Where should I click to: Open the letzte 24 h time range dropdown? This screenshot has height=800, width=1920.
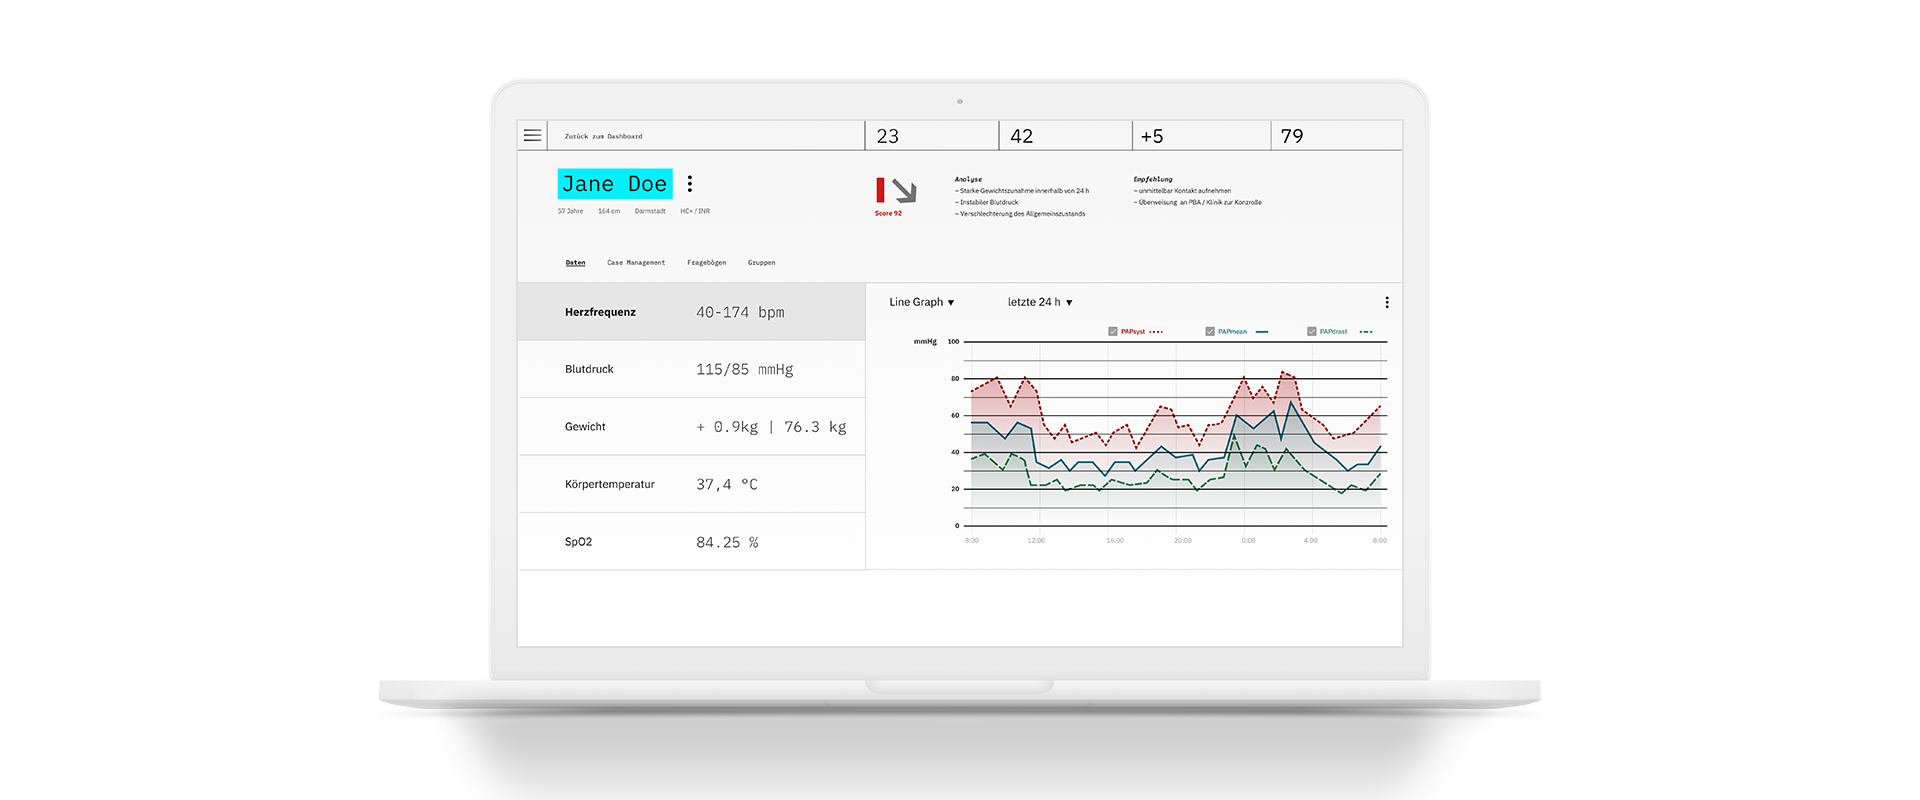click(1039, 302)
